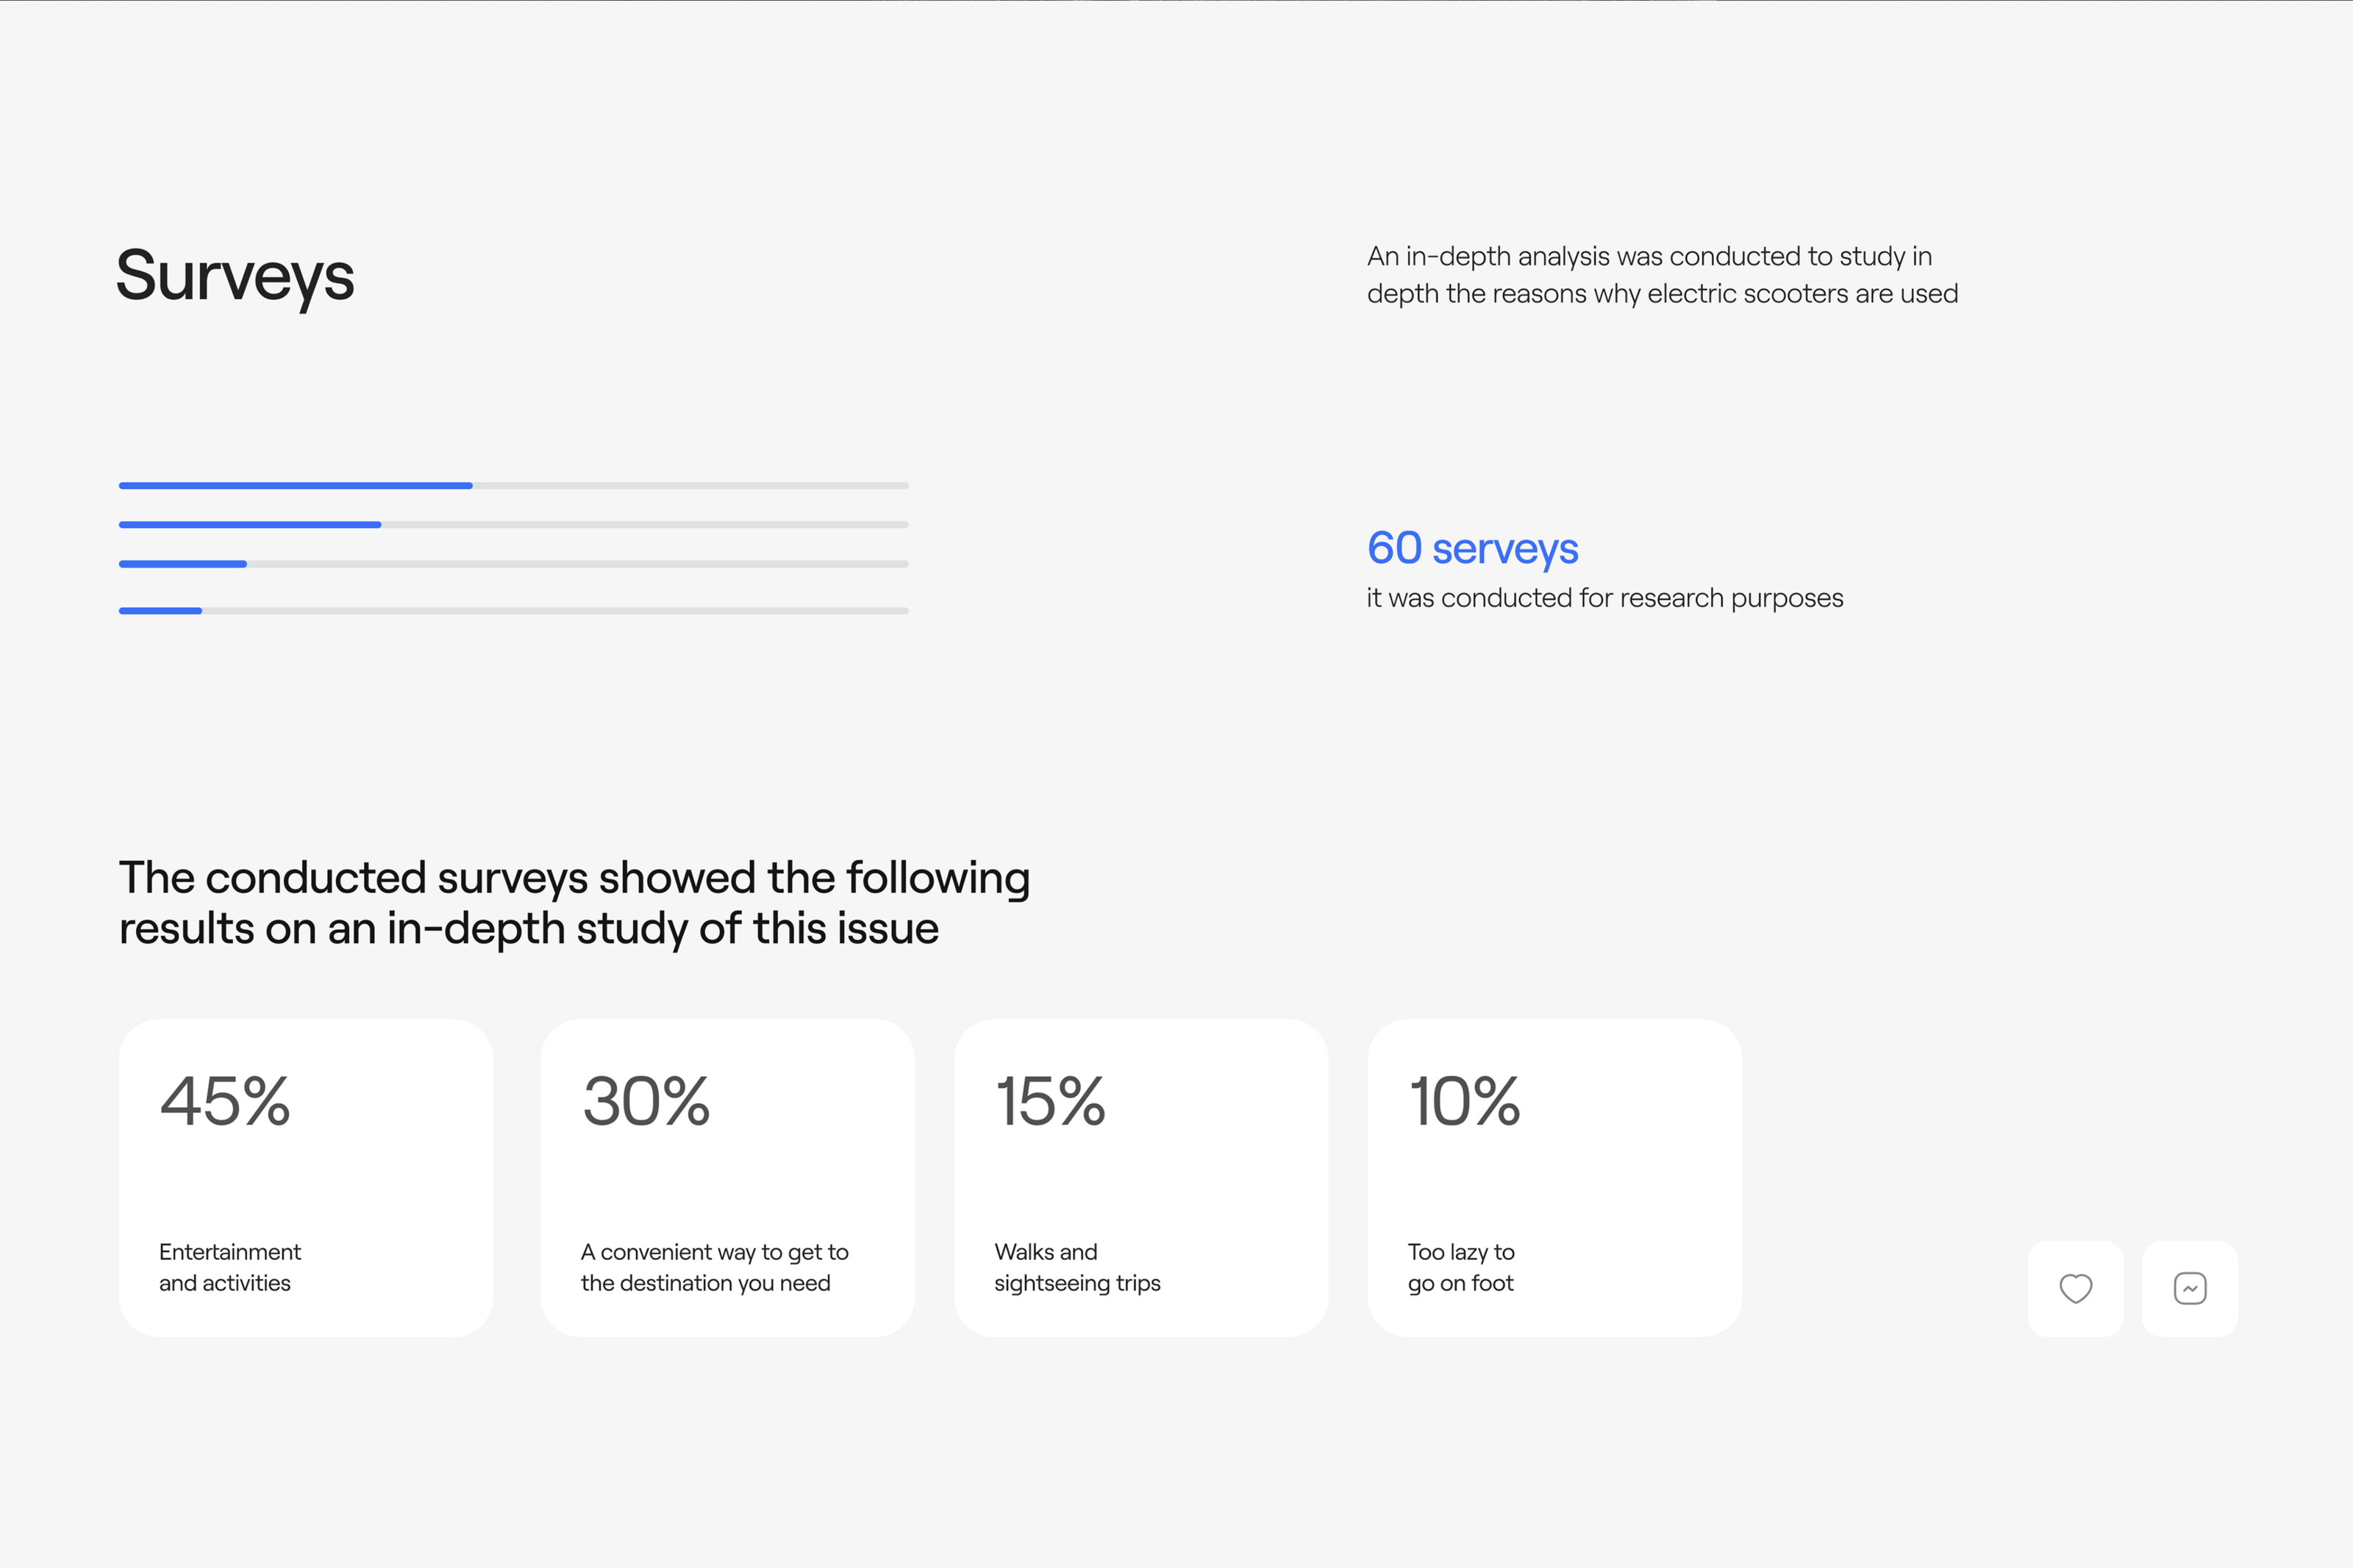Screen dimensions: 2353x1568
Task: Click 'A convenient way to get to' text
Action: (714, 1252)
